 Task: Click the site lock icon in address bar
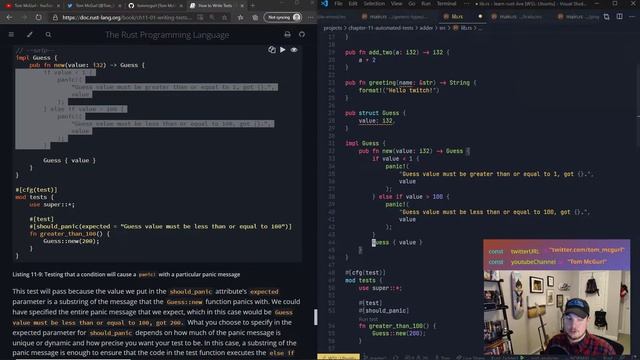pos(55,18)
